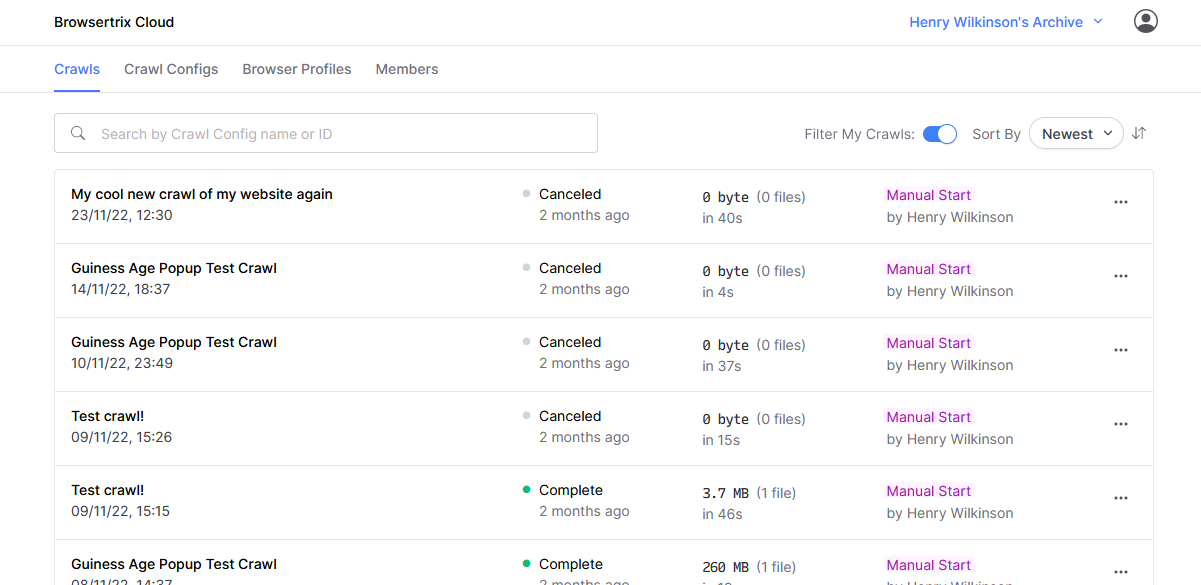The height and width of the screenshot is (585, 1201).
Task: Open the Browser Profiles tab
Action: (x=297, y=68)
